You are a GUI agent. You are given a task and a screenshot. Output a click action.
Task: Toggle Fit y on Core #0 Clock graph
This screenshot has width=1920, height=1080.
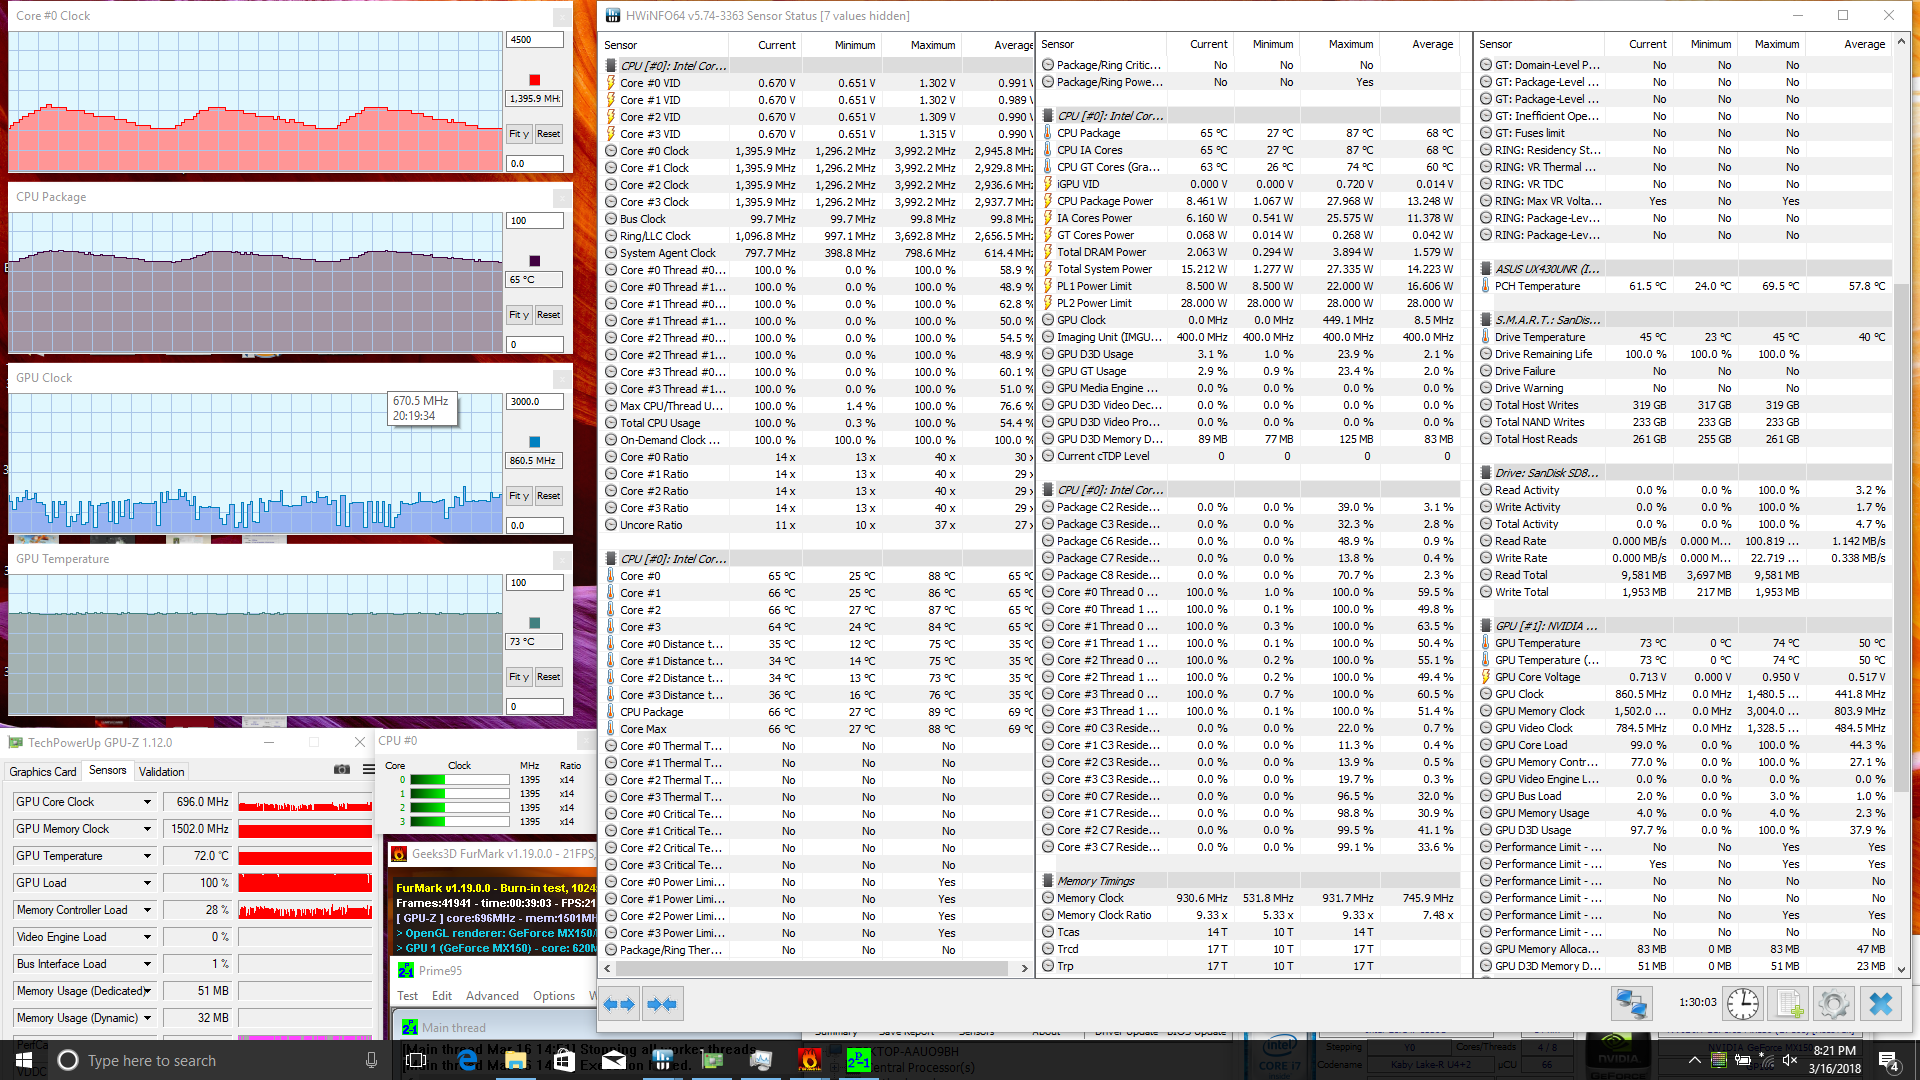click(518, 134)
